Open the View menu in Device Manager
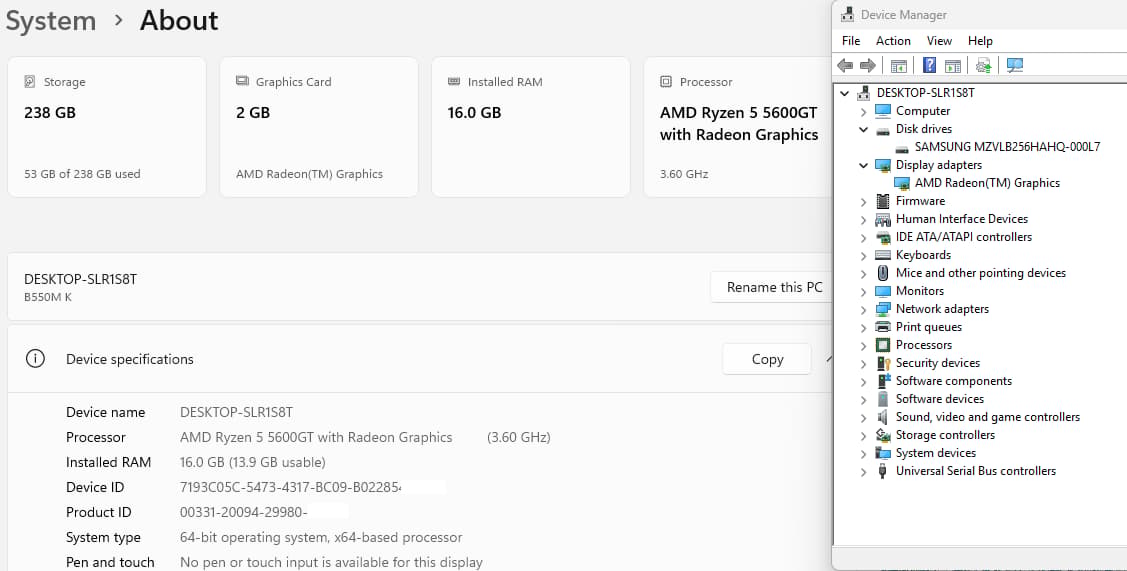The height and width of the screenshot is (571, 1127). pyautogui.click(x=939, y=41)
